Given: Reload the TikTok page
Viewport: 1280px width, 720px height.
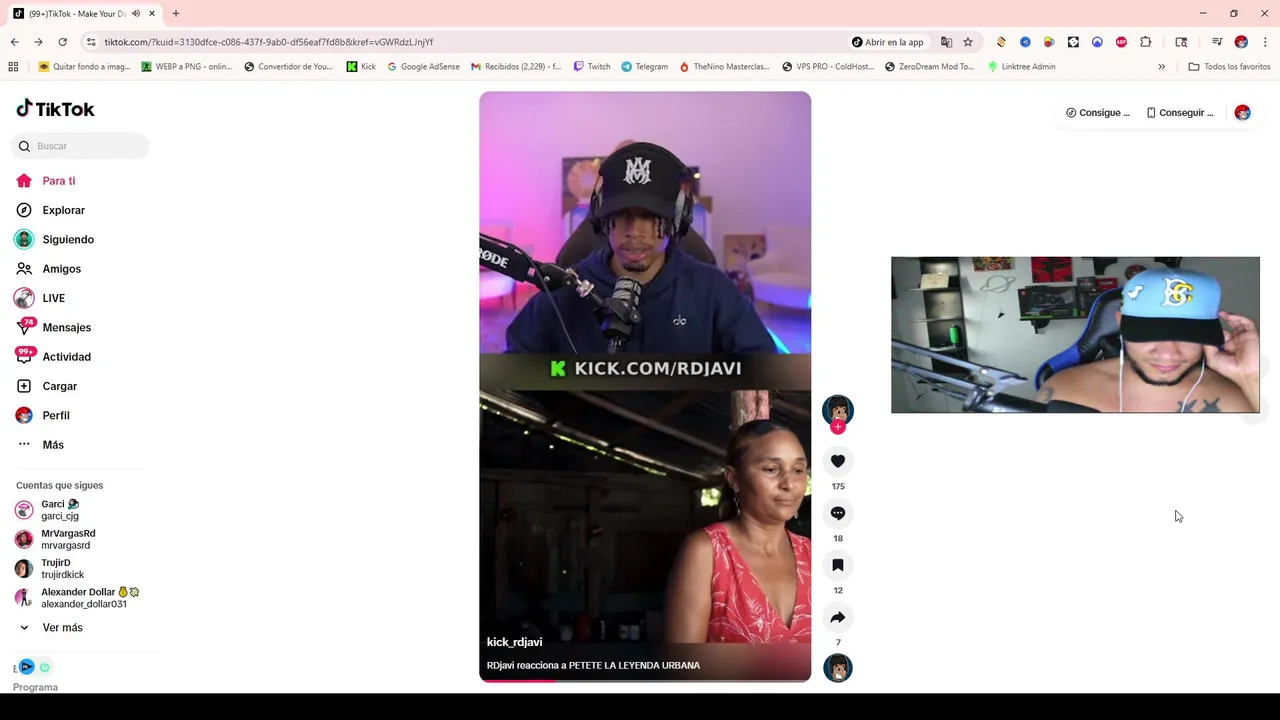Looking at the screenshot, I should pos(62,42).
